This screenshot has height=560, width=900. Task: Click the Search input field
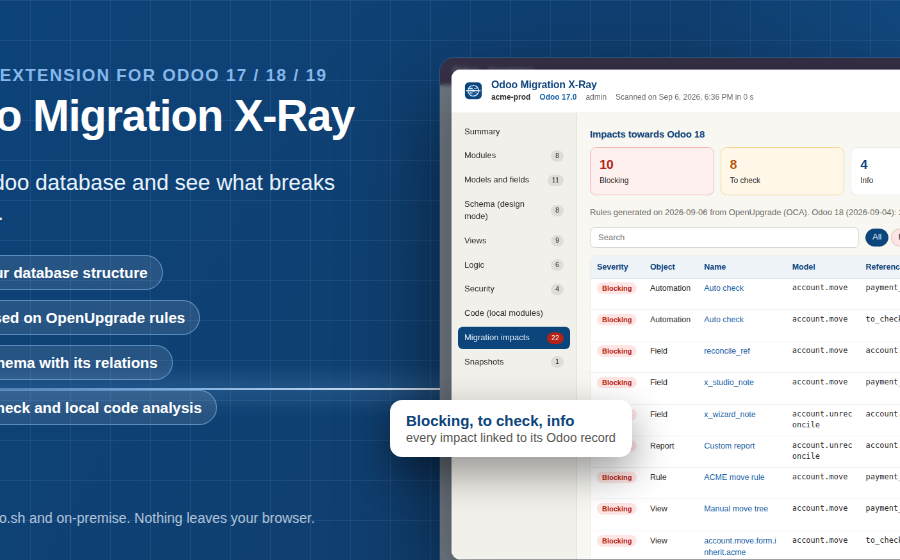[724, 237]
